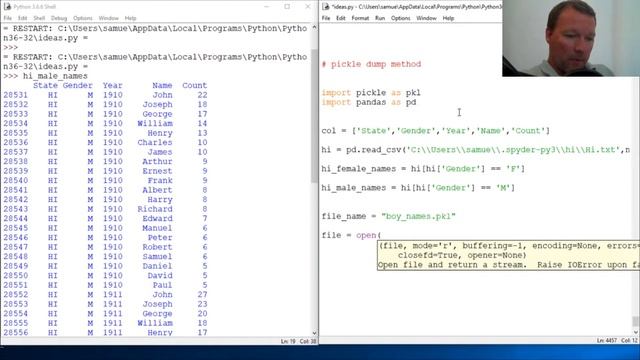Open Edit menu in ideas.py editor
640x360 pixels.
tap(341, 18)
